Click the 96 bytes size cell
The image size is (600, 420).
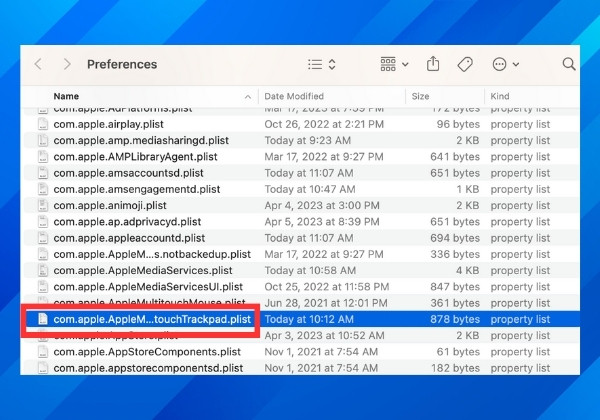[458, 124]
